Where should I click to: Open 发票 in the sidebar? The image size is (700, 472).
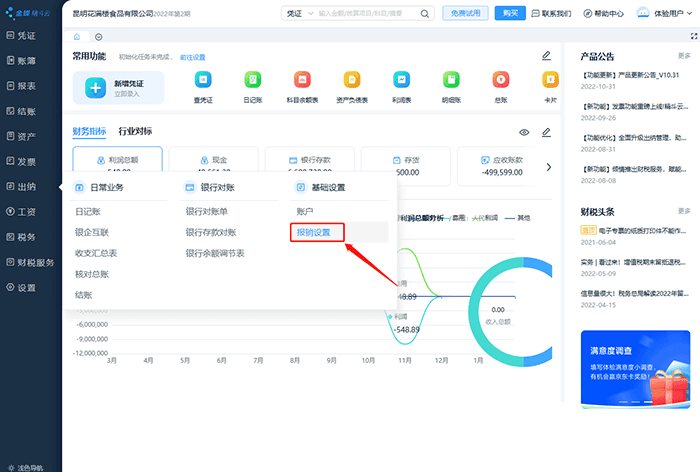tap(21, 162)
